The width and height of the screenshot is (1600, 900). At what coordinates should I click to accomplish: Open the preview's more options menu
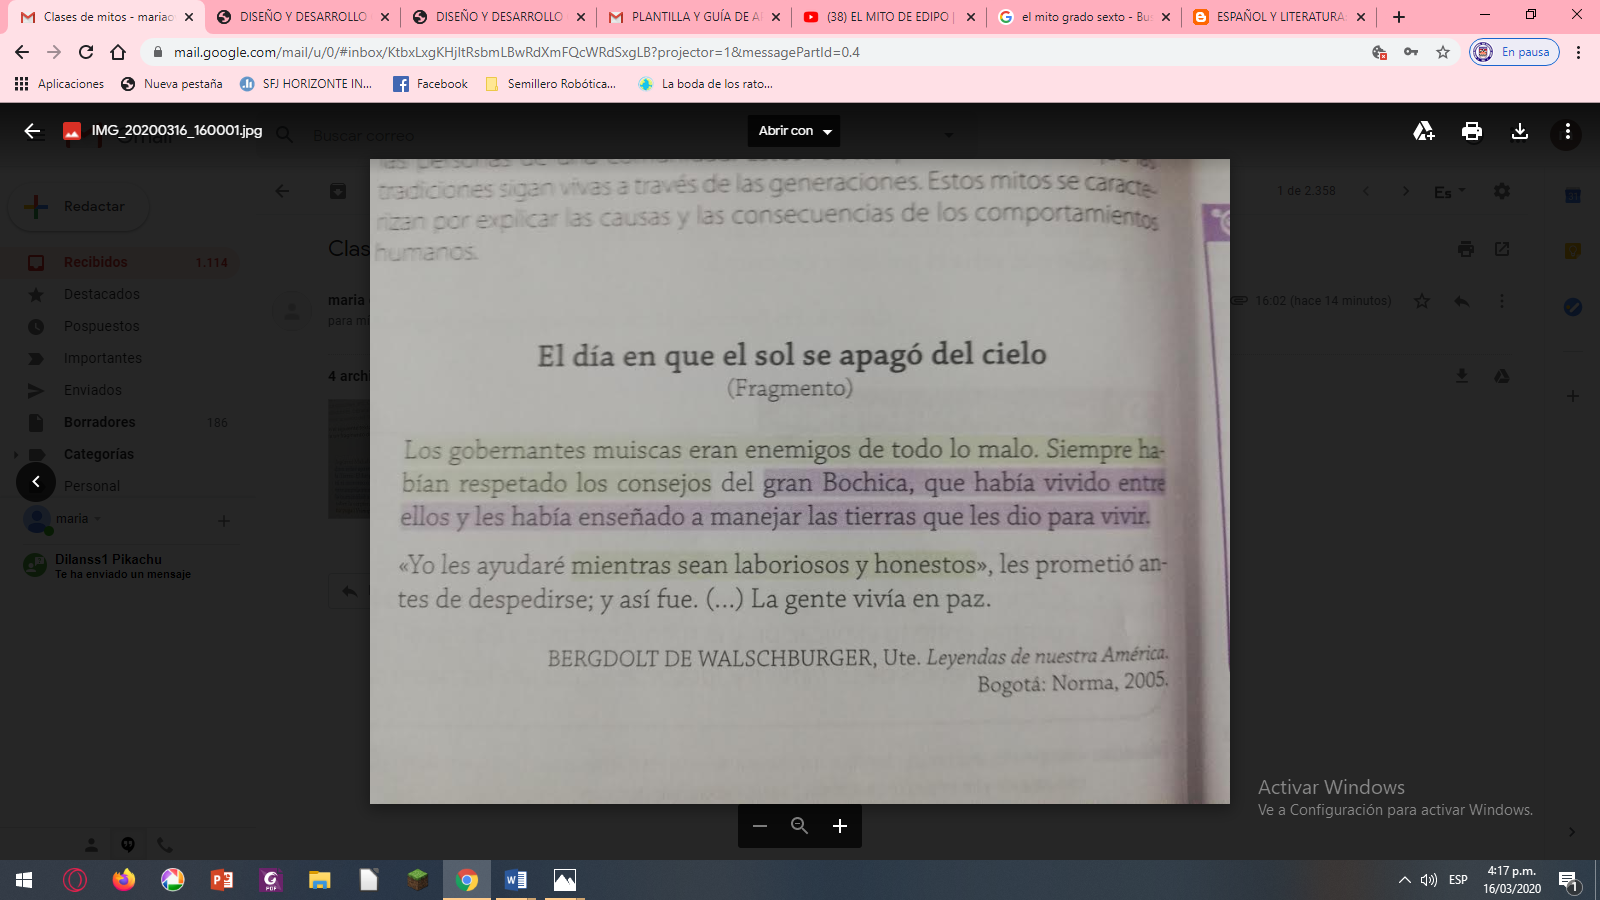pos(1567,131)
